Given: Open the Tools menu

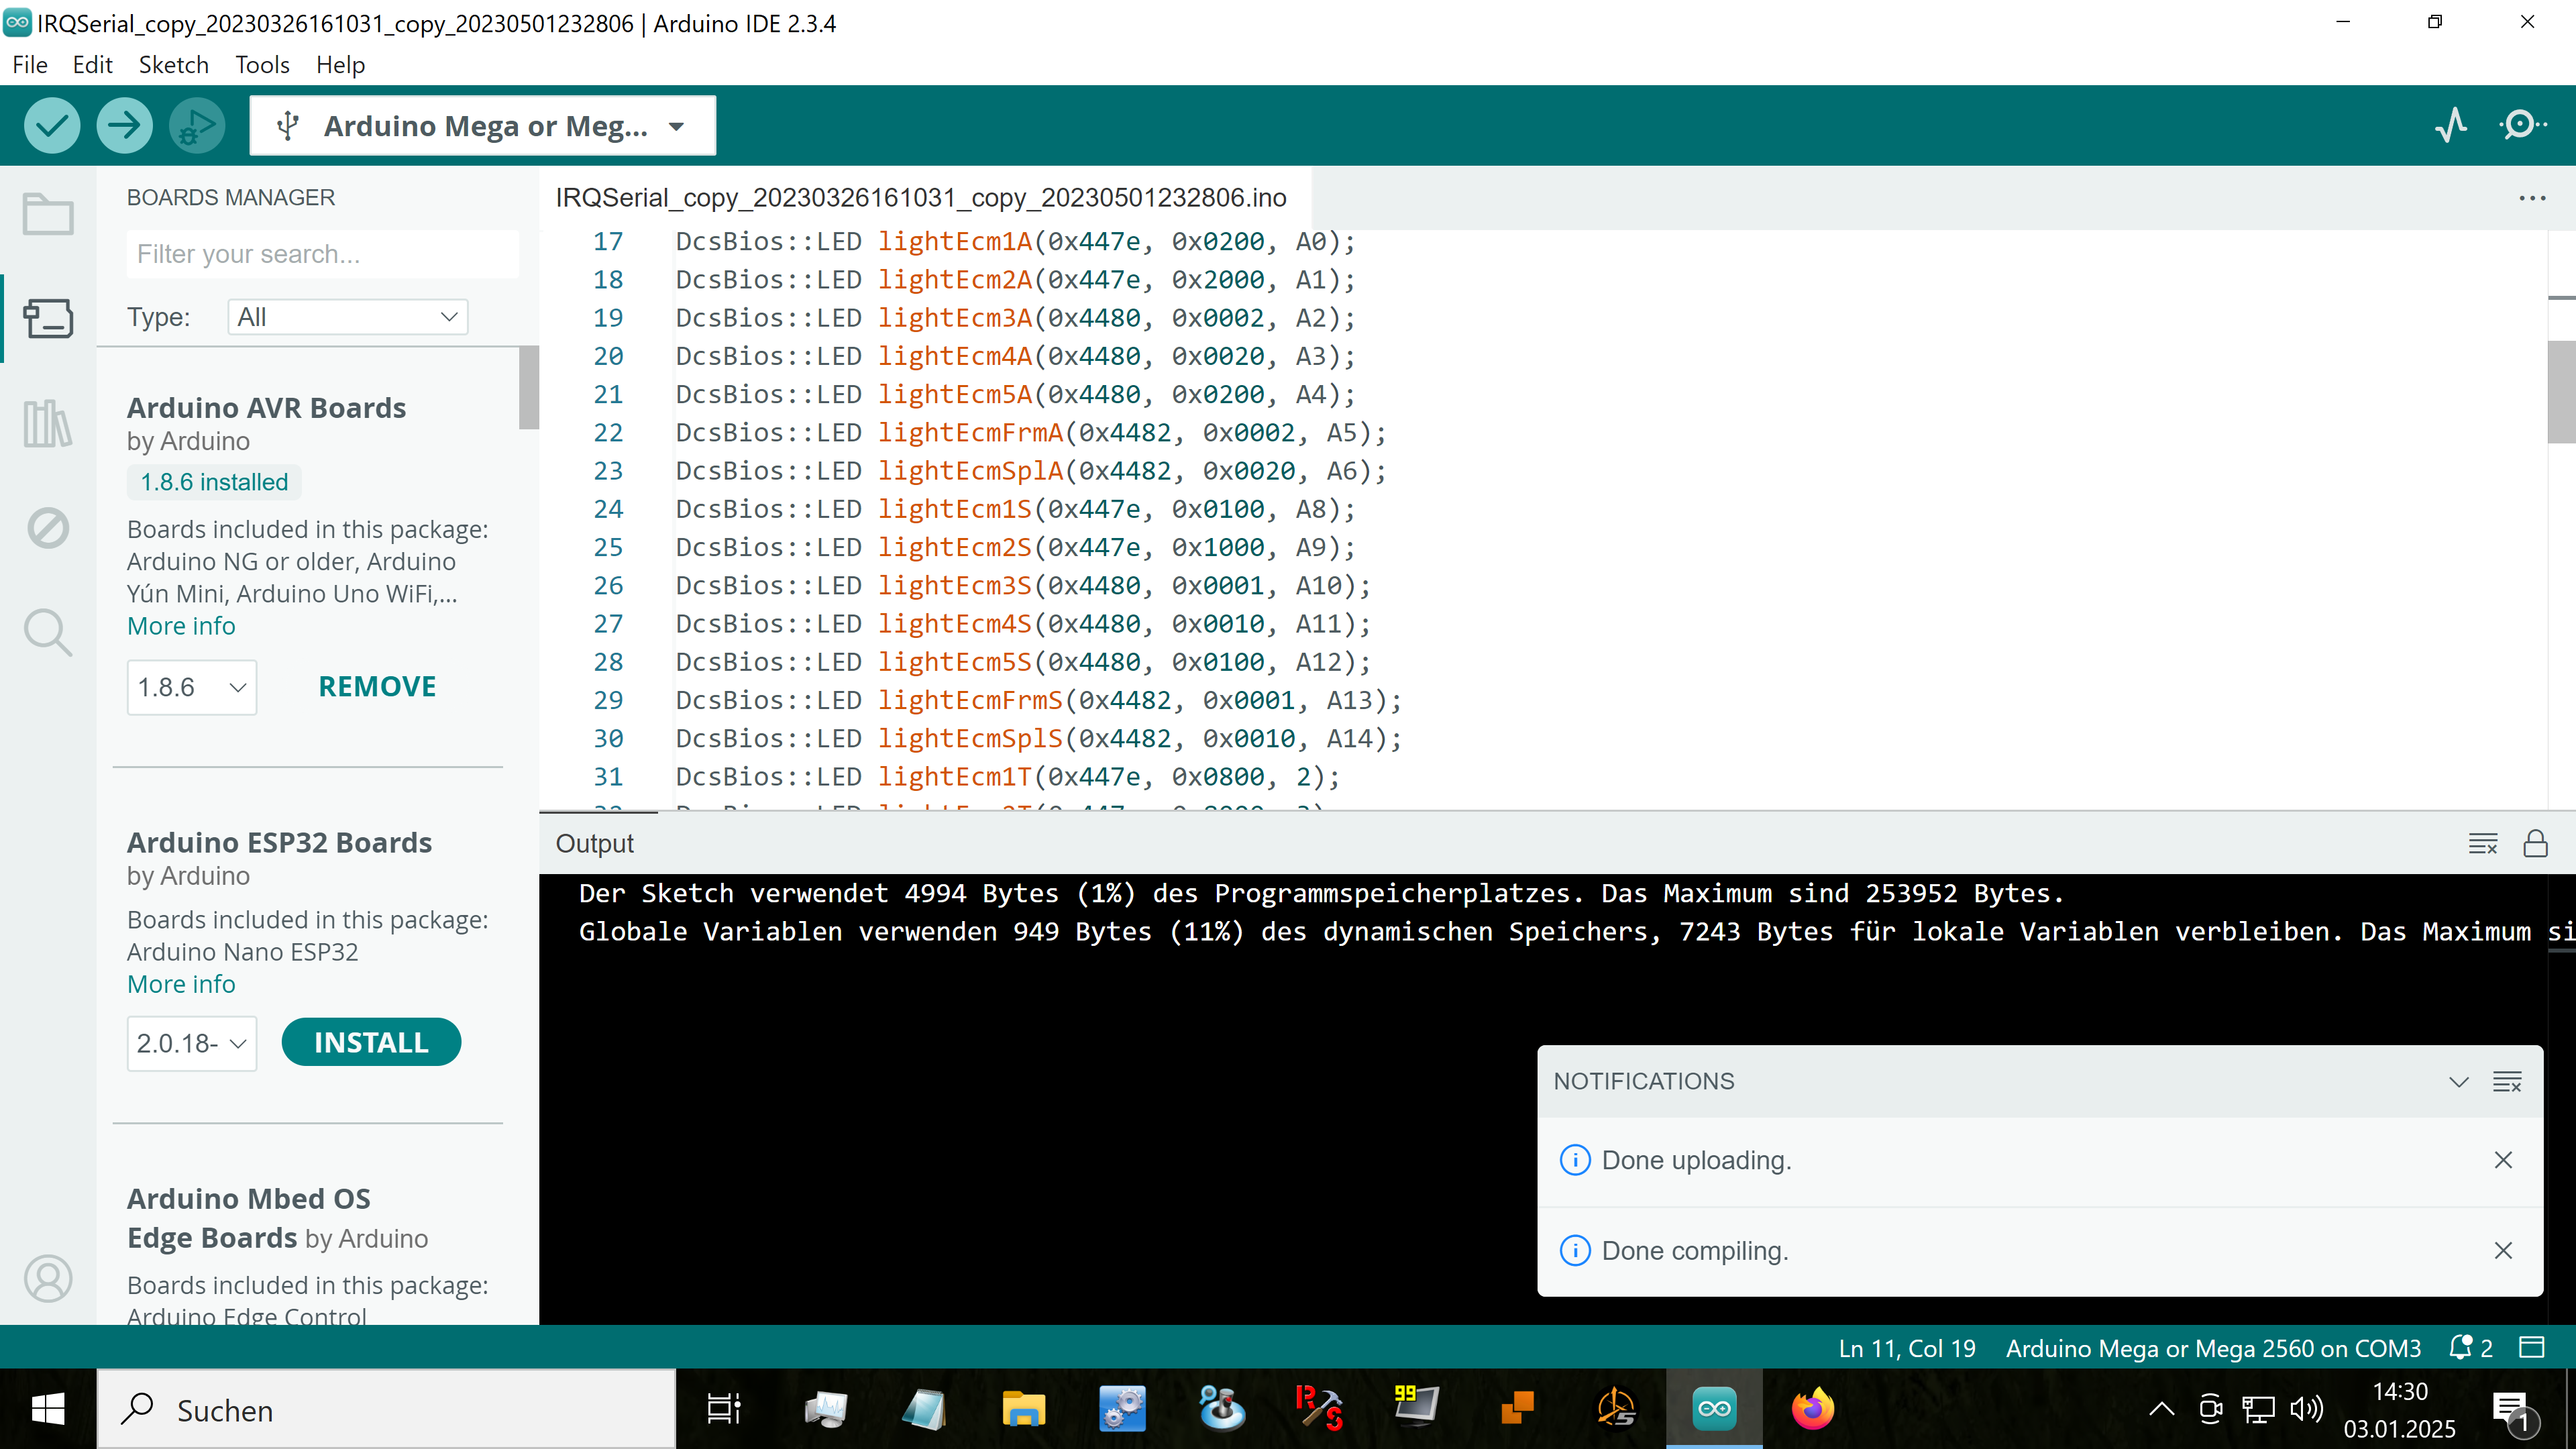Looking at the screenshot, I should point(262,65).
